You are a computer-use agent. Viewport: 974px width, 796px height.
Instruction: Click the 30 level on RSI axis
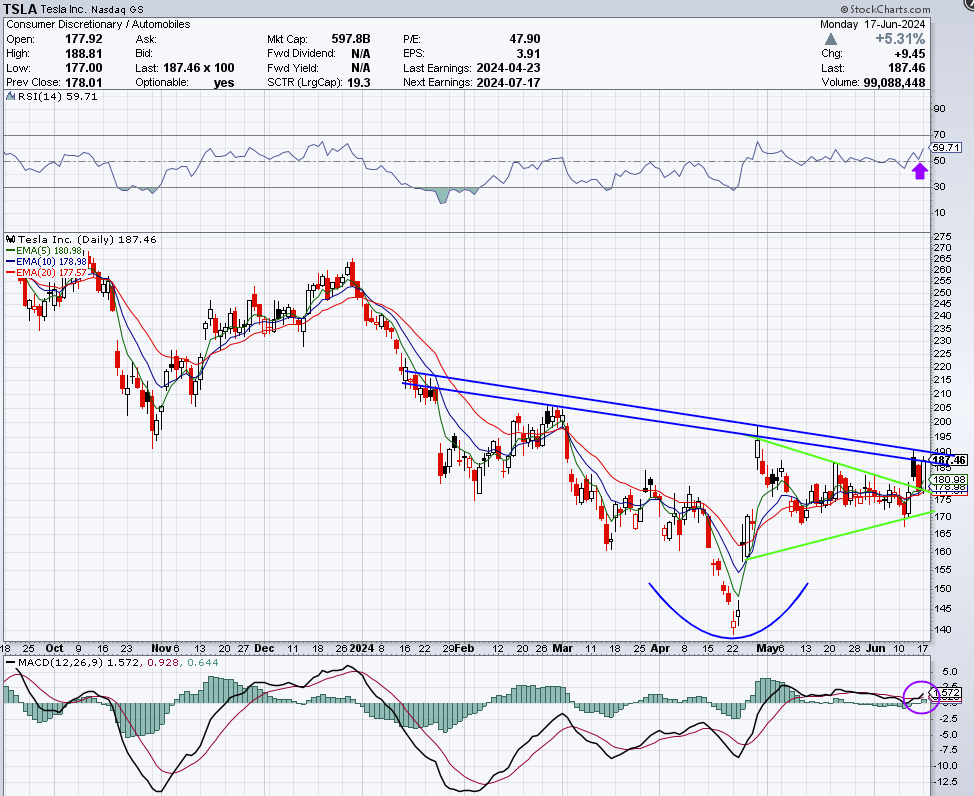(939, 186)
